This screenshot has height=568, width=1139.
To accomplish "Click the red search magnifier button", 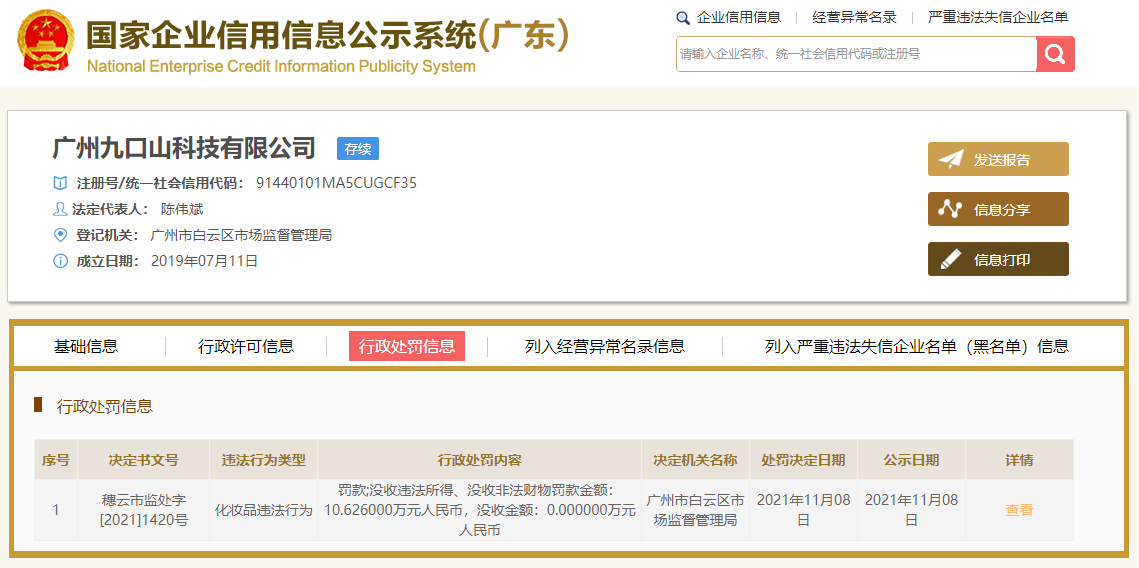I will (x=1055, y=54).
